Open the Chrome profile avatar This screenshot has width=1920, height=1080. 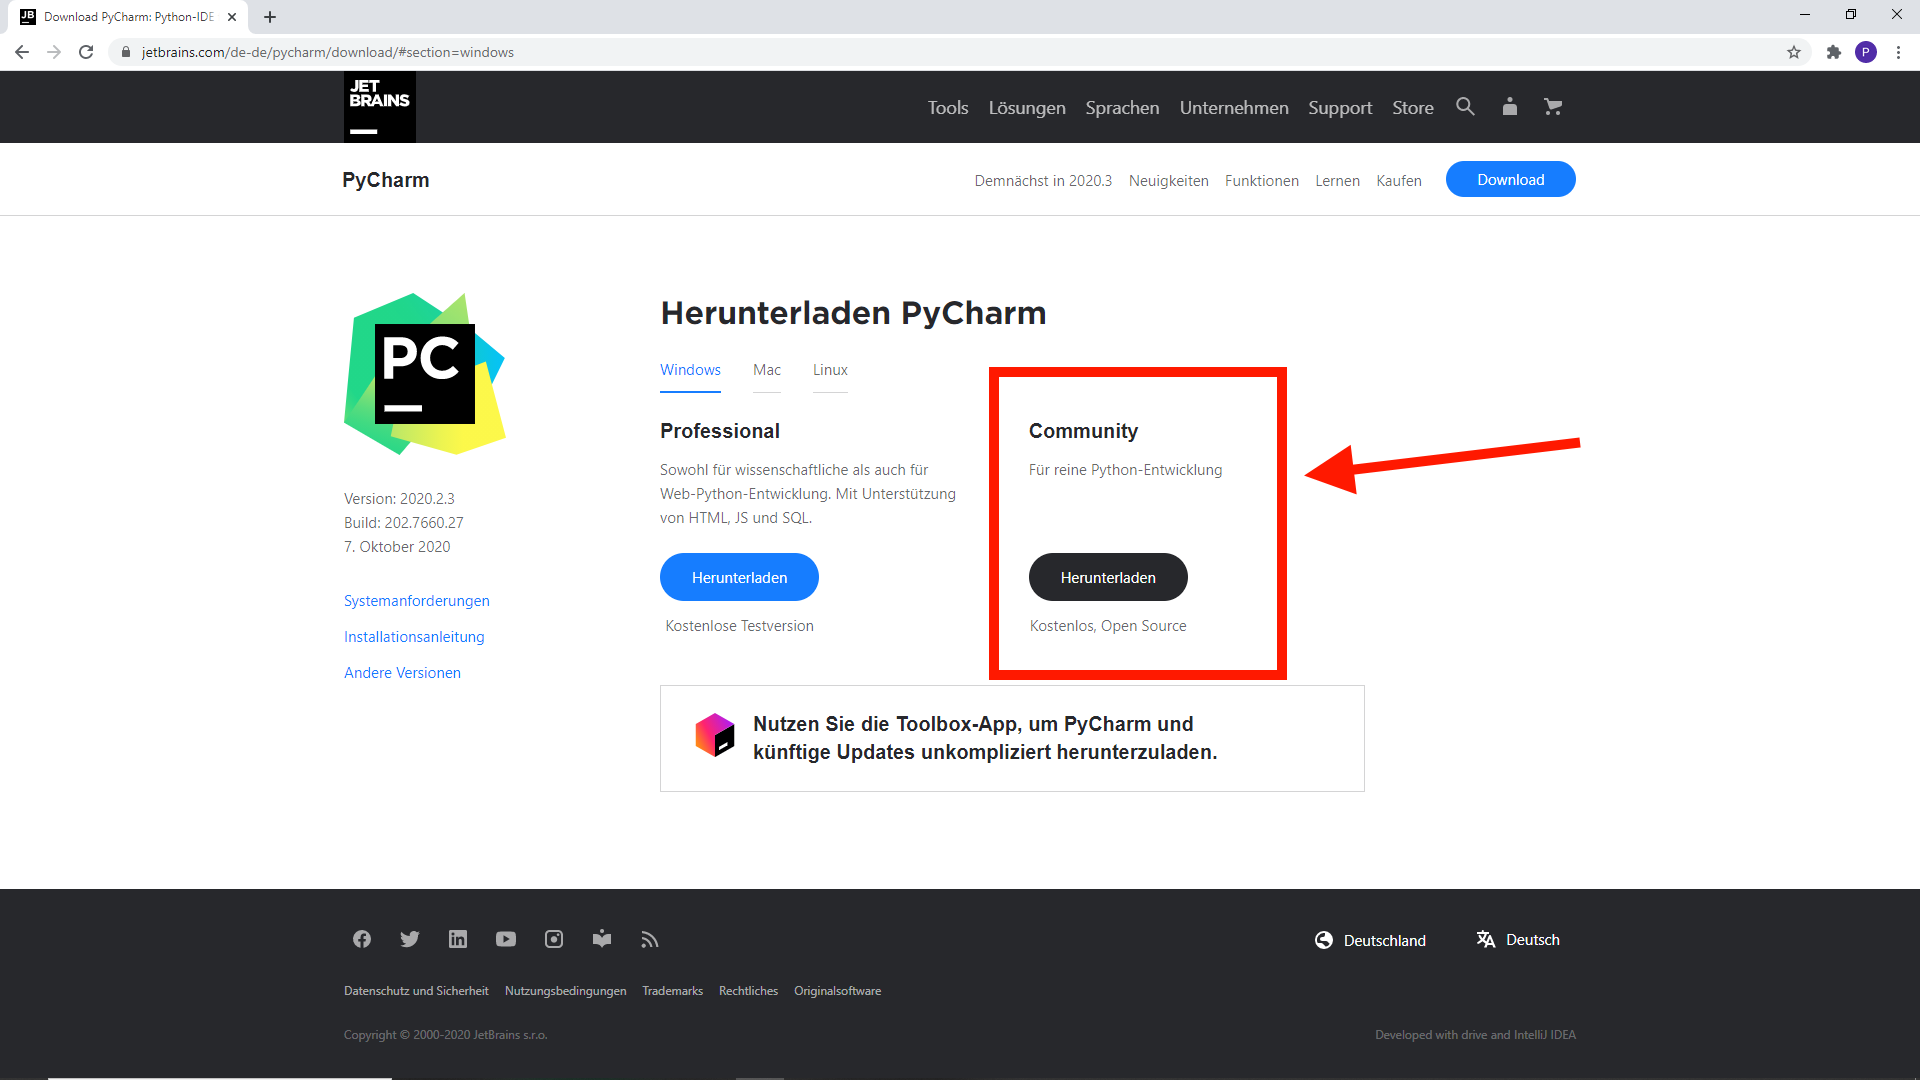1866,52
